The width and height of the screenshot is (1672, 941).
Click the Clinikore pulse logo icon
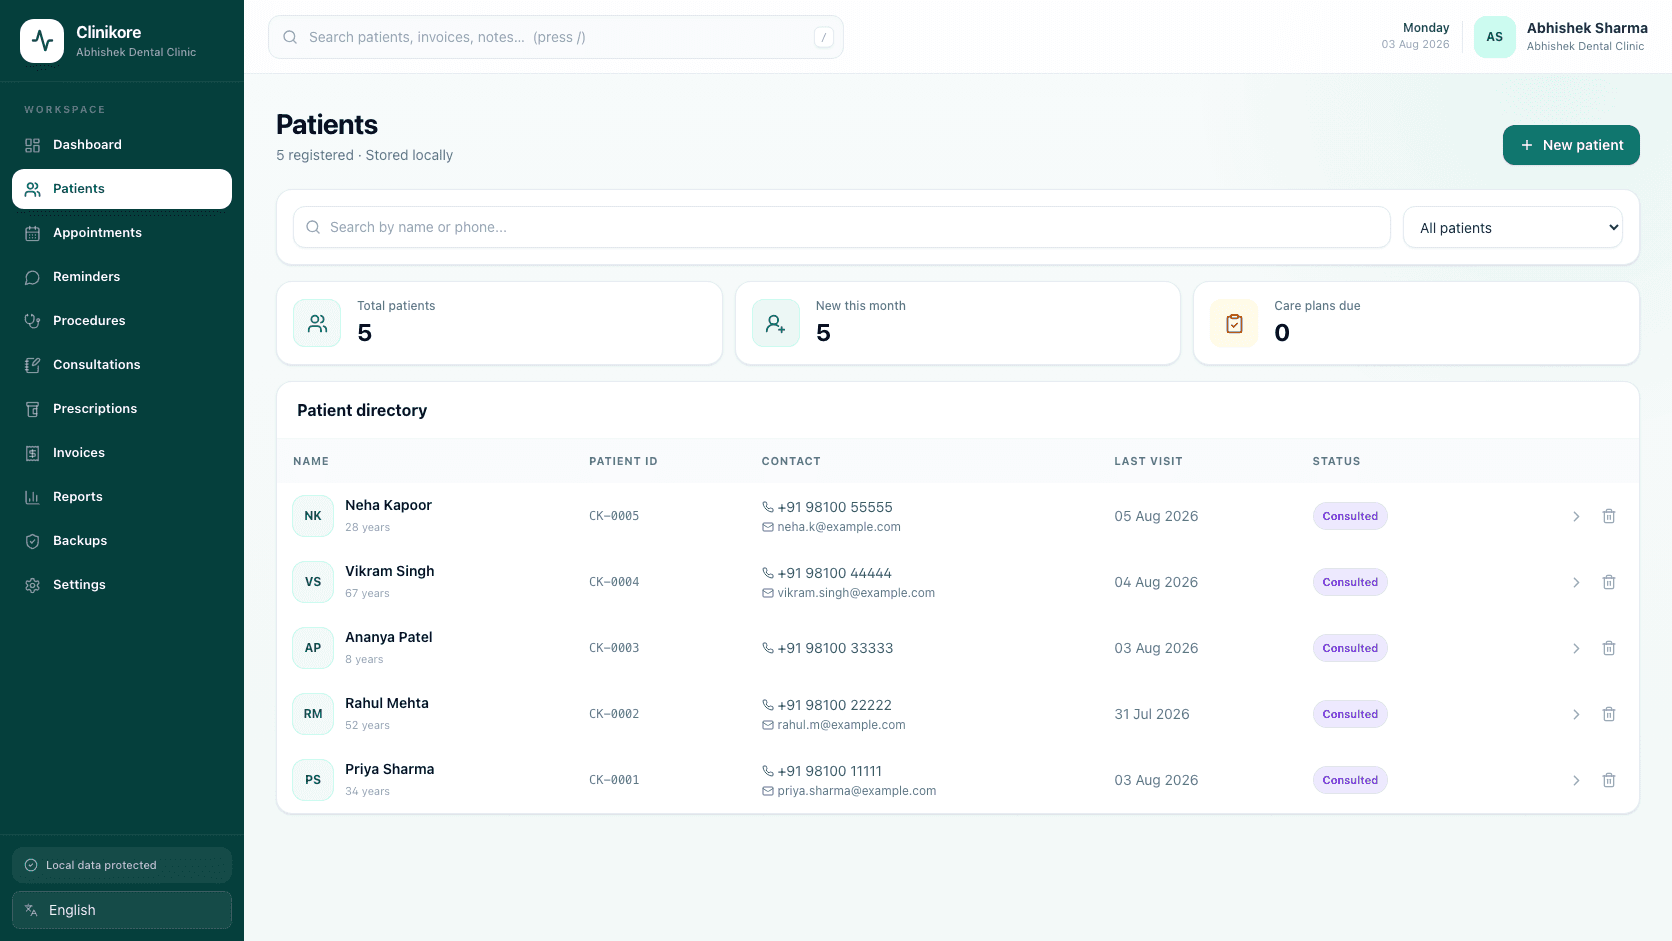(42, 41)
